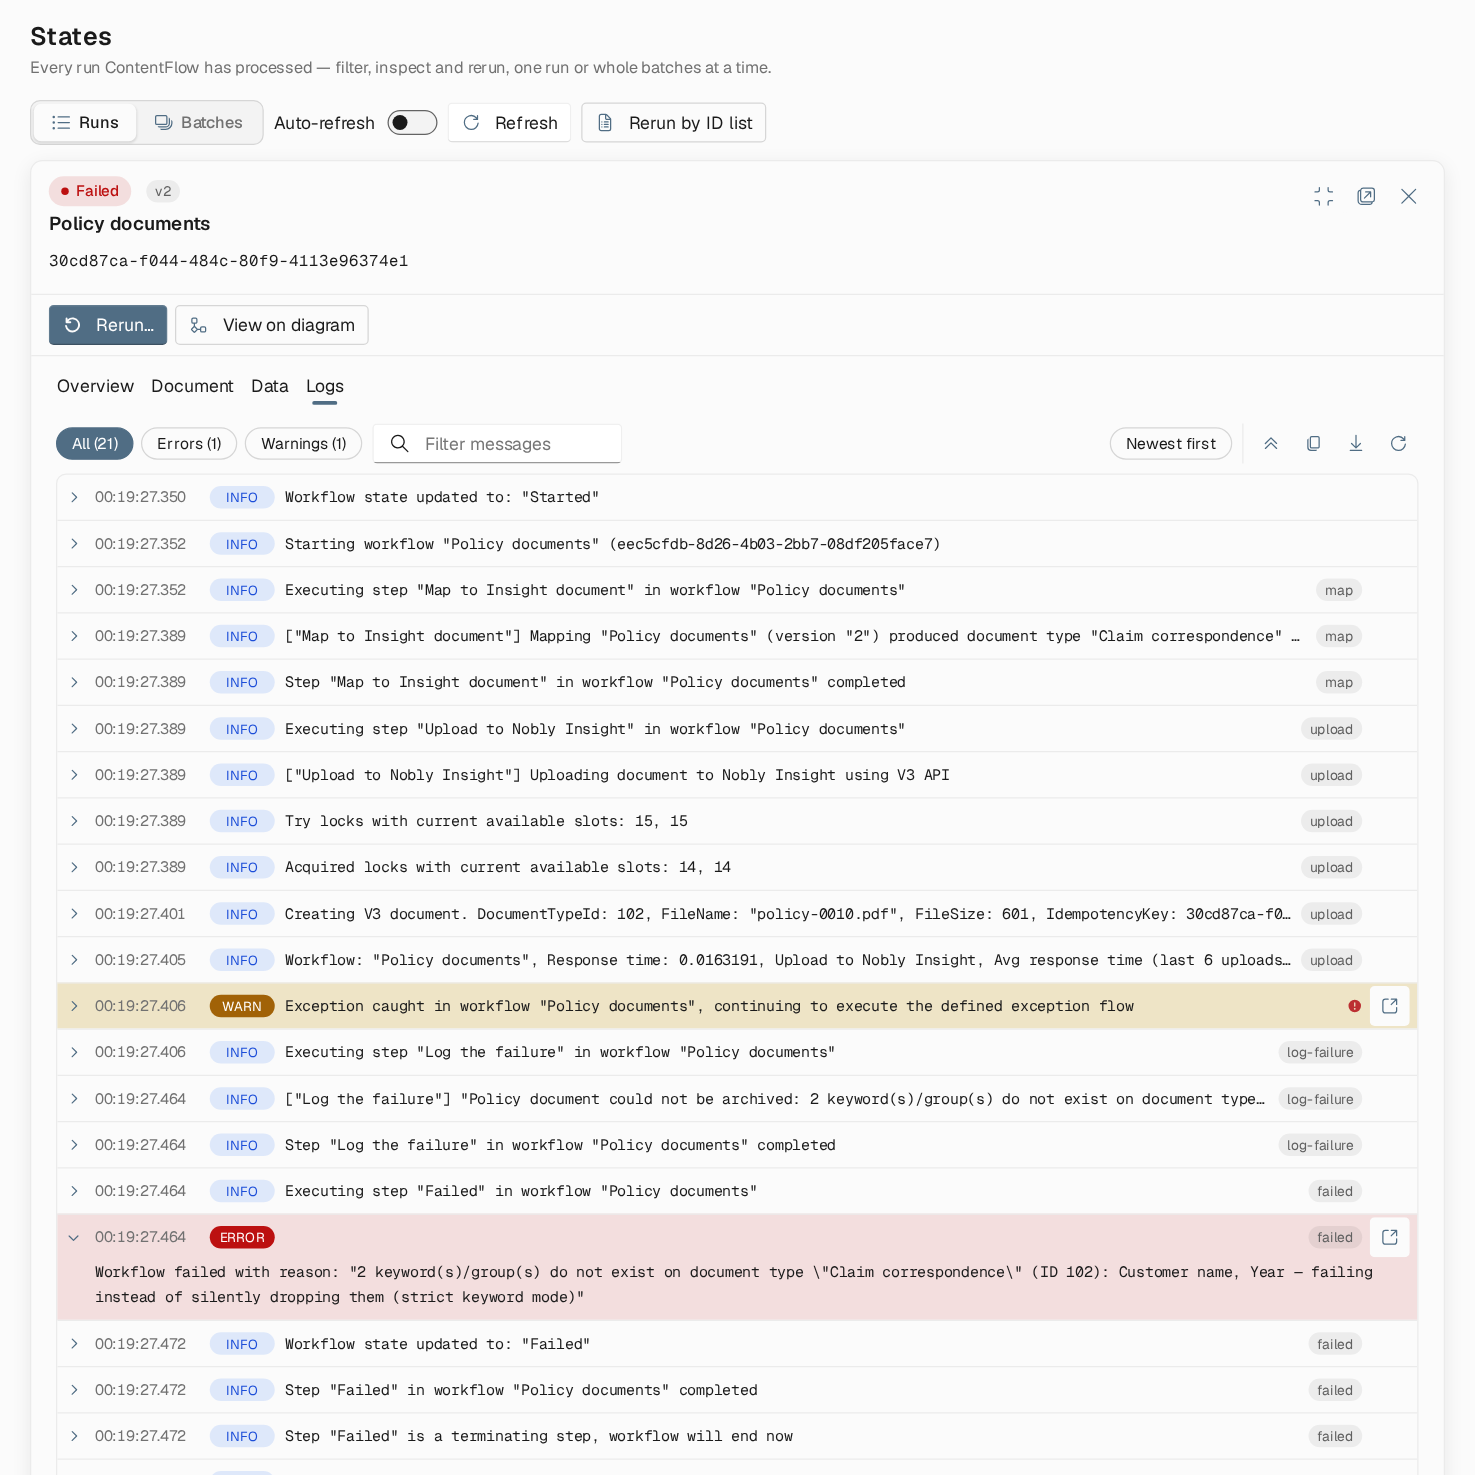Image resolution: width=1475 pixels, height=1475 pixels.
Task: Expand 'Creating V3 document' log row
Action: (74, 914)
